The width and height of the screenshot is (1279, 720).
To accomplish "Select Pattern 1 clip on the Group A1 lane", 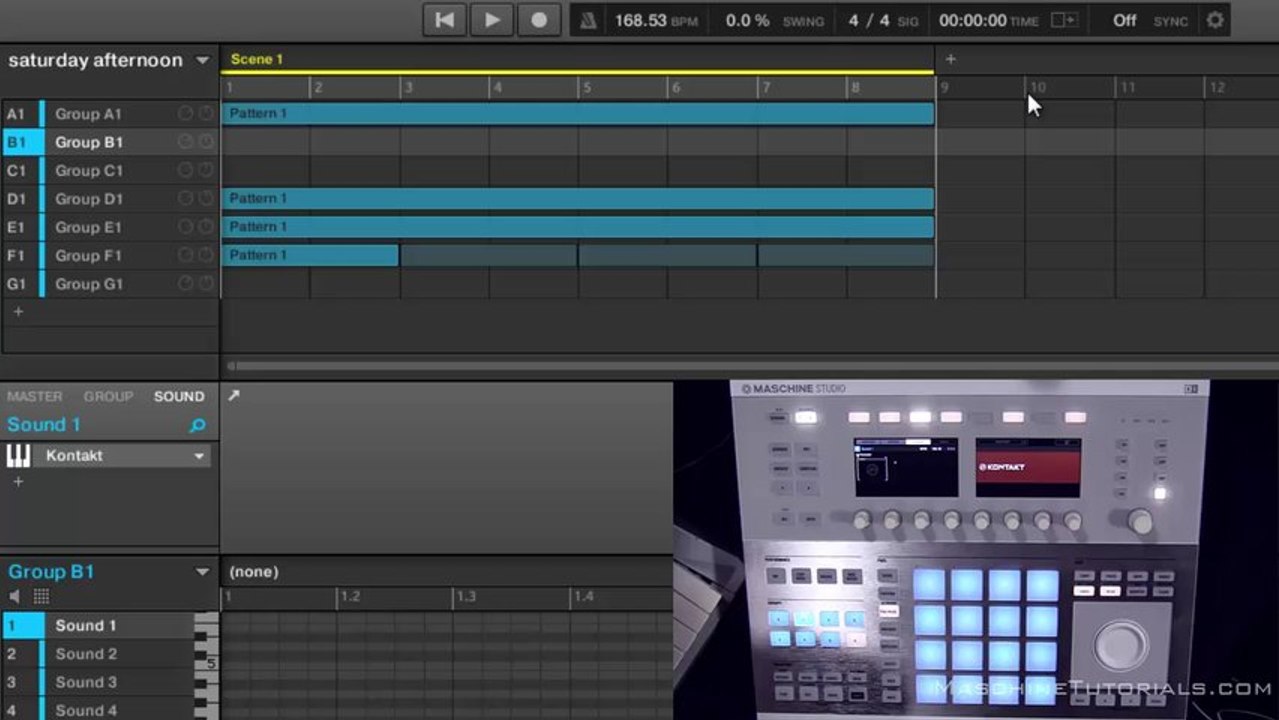I will pos(577,114).
